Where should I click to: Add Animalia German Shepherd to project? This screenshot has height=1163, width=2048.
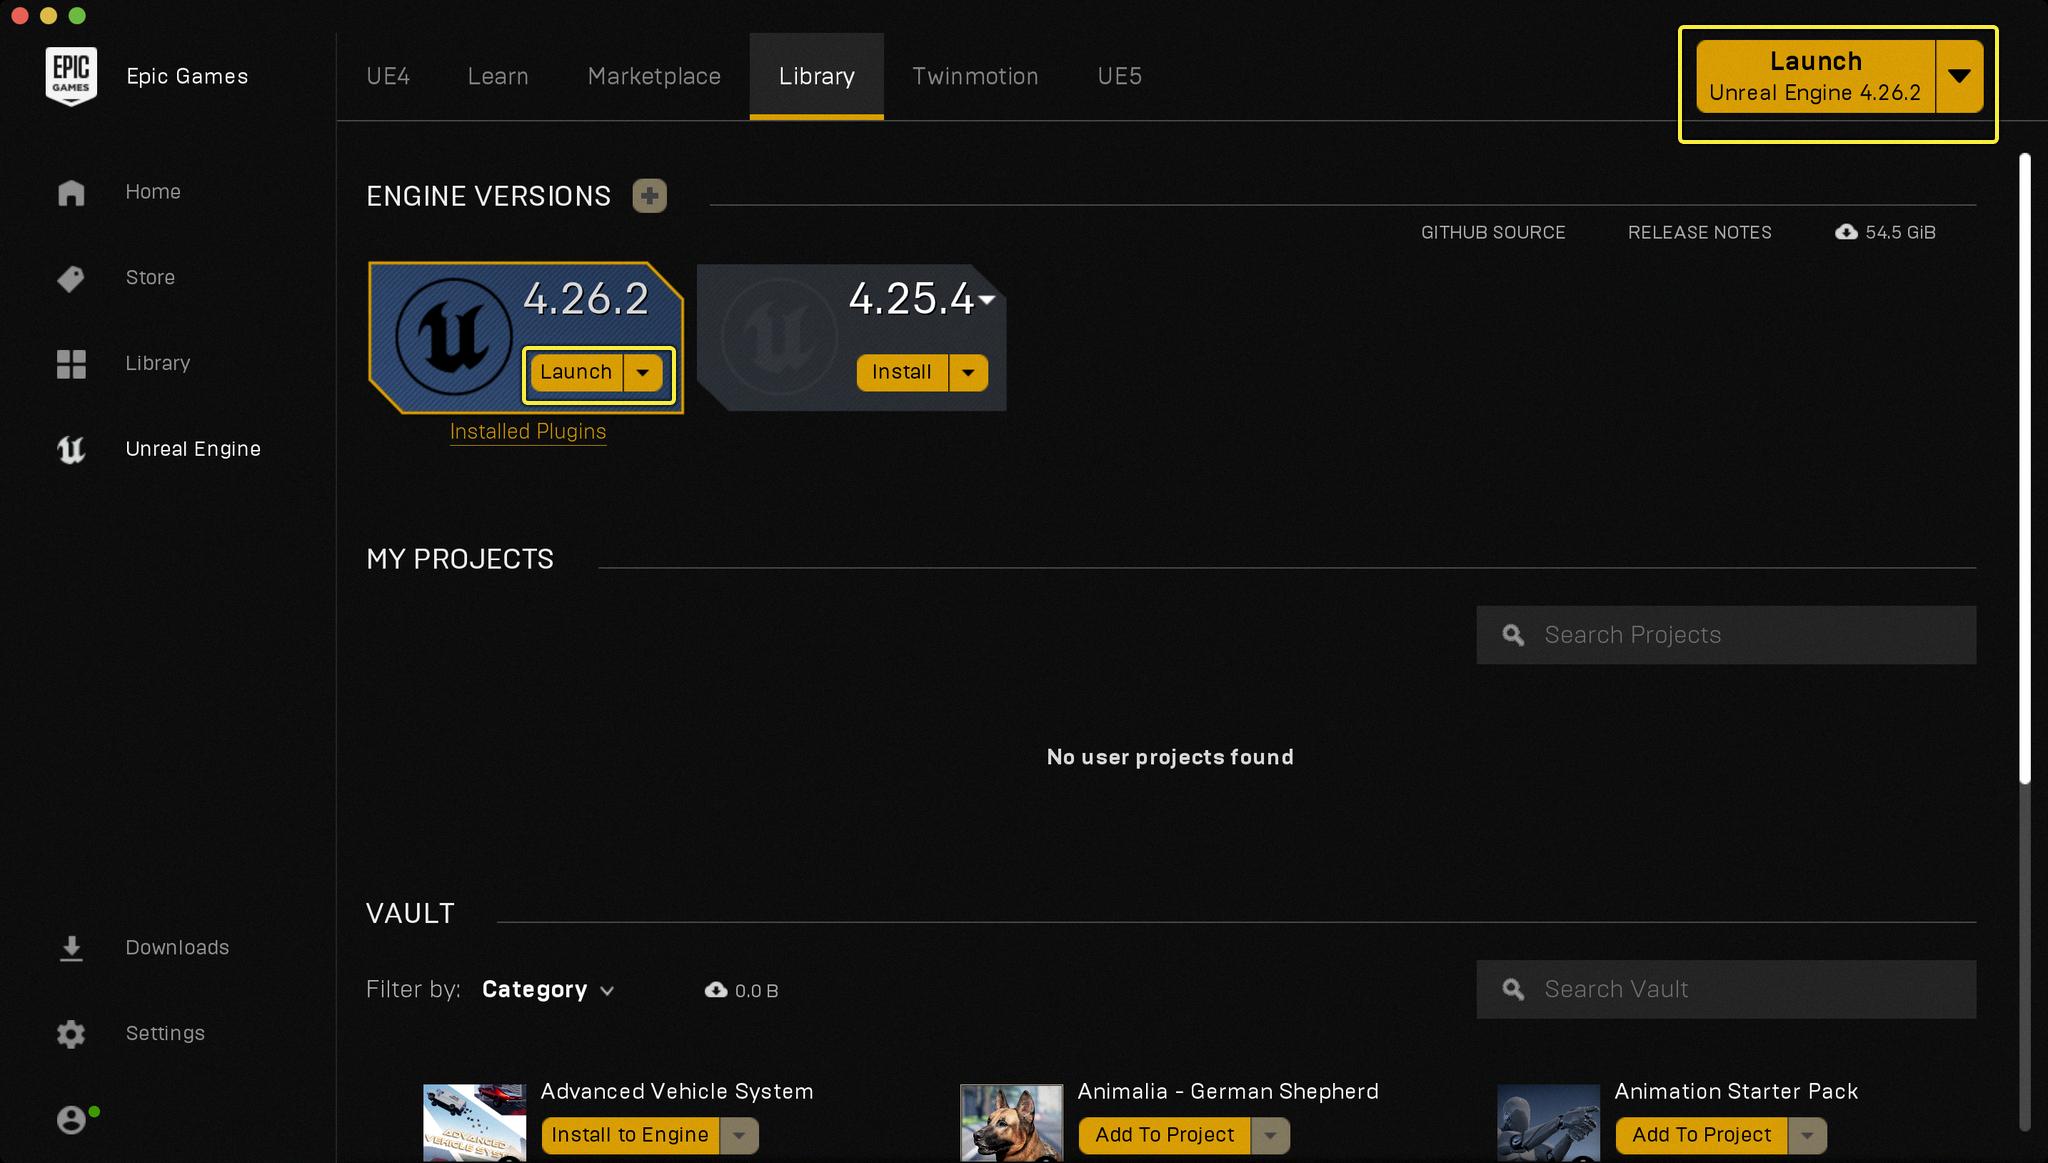point(1164,1136)
